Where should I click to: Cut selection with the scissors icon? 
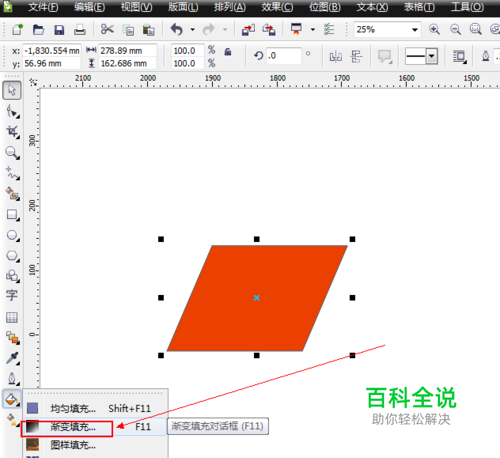[107, 29]
